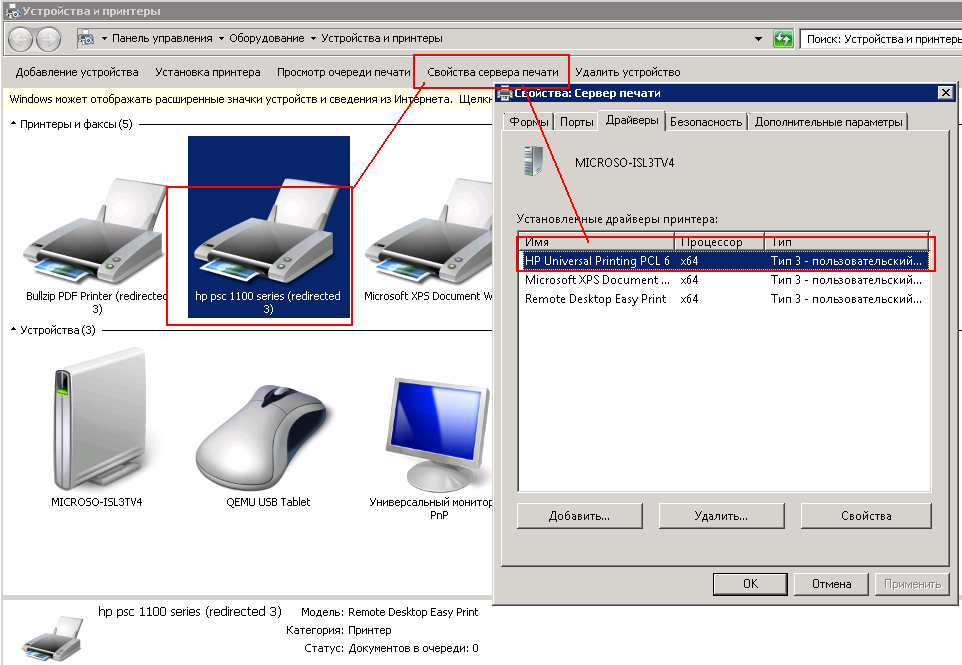Open the address bar history dropdown
962x665 pixels.
pyautogui.click(x=758, y=39)
